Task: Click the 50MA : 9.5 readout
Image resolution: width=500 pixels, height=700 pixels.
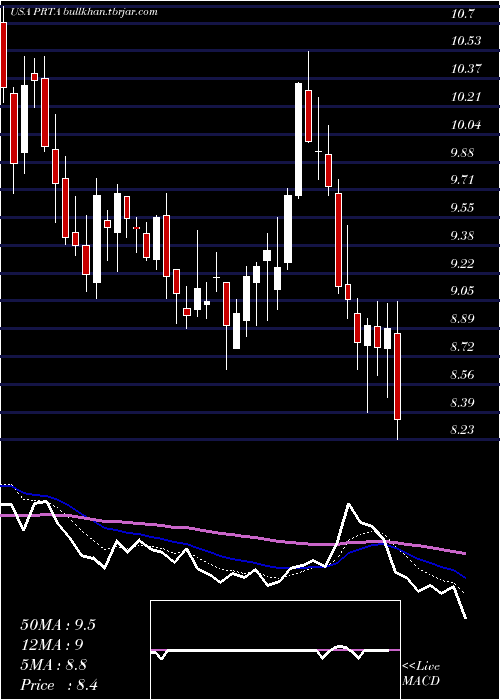Action: [58, 625]
